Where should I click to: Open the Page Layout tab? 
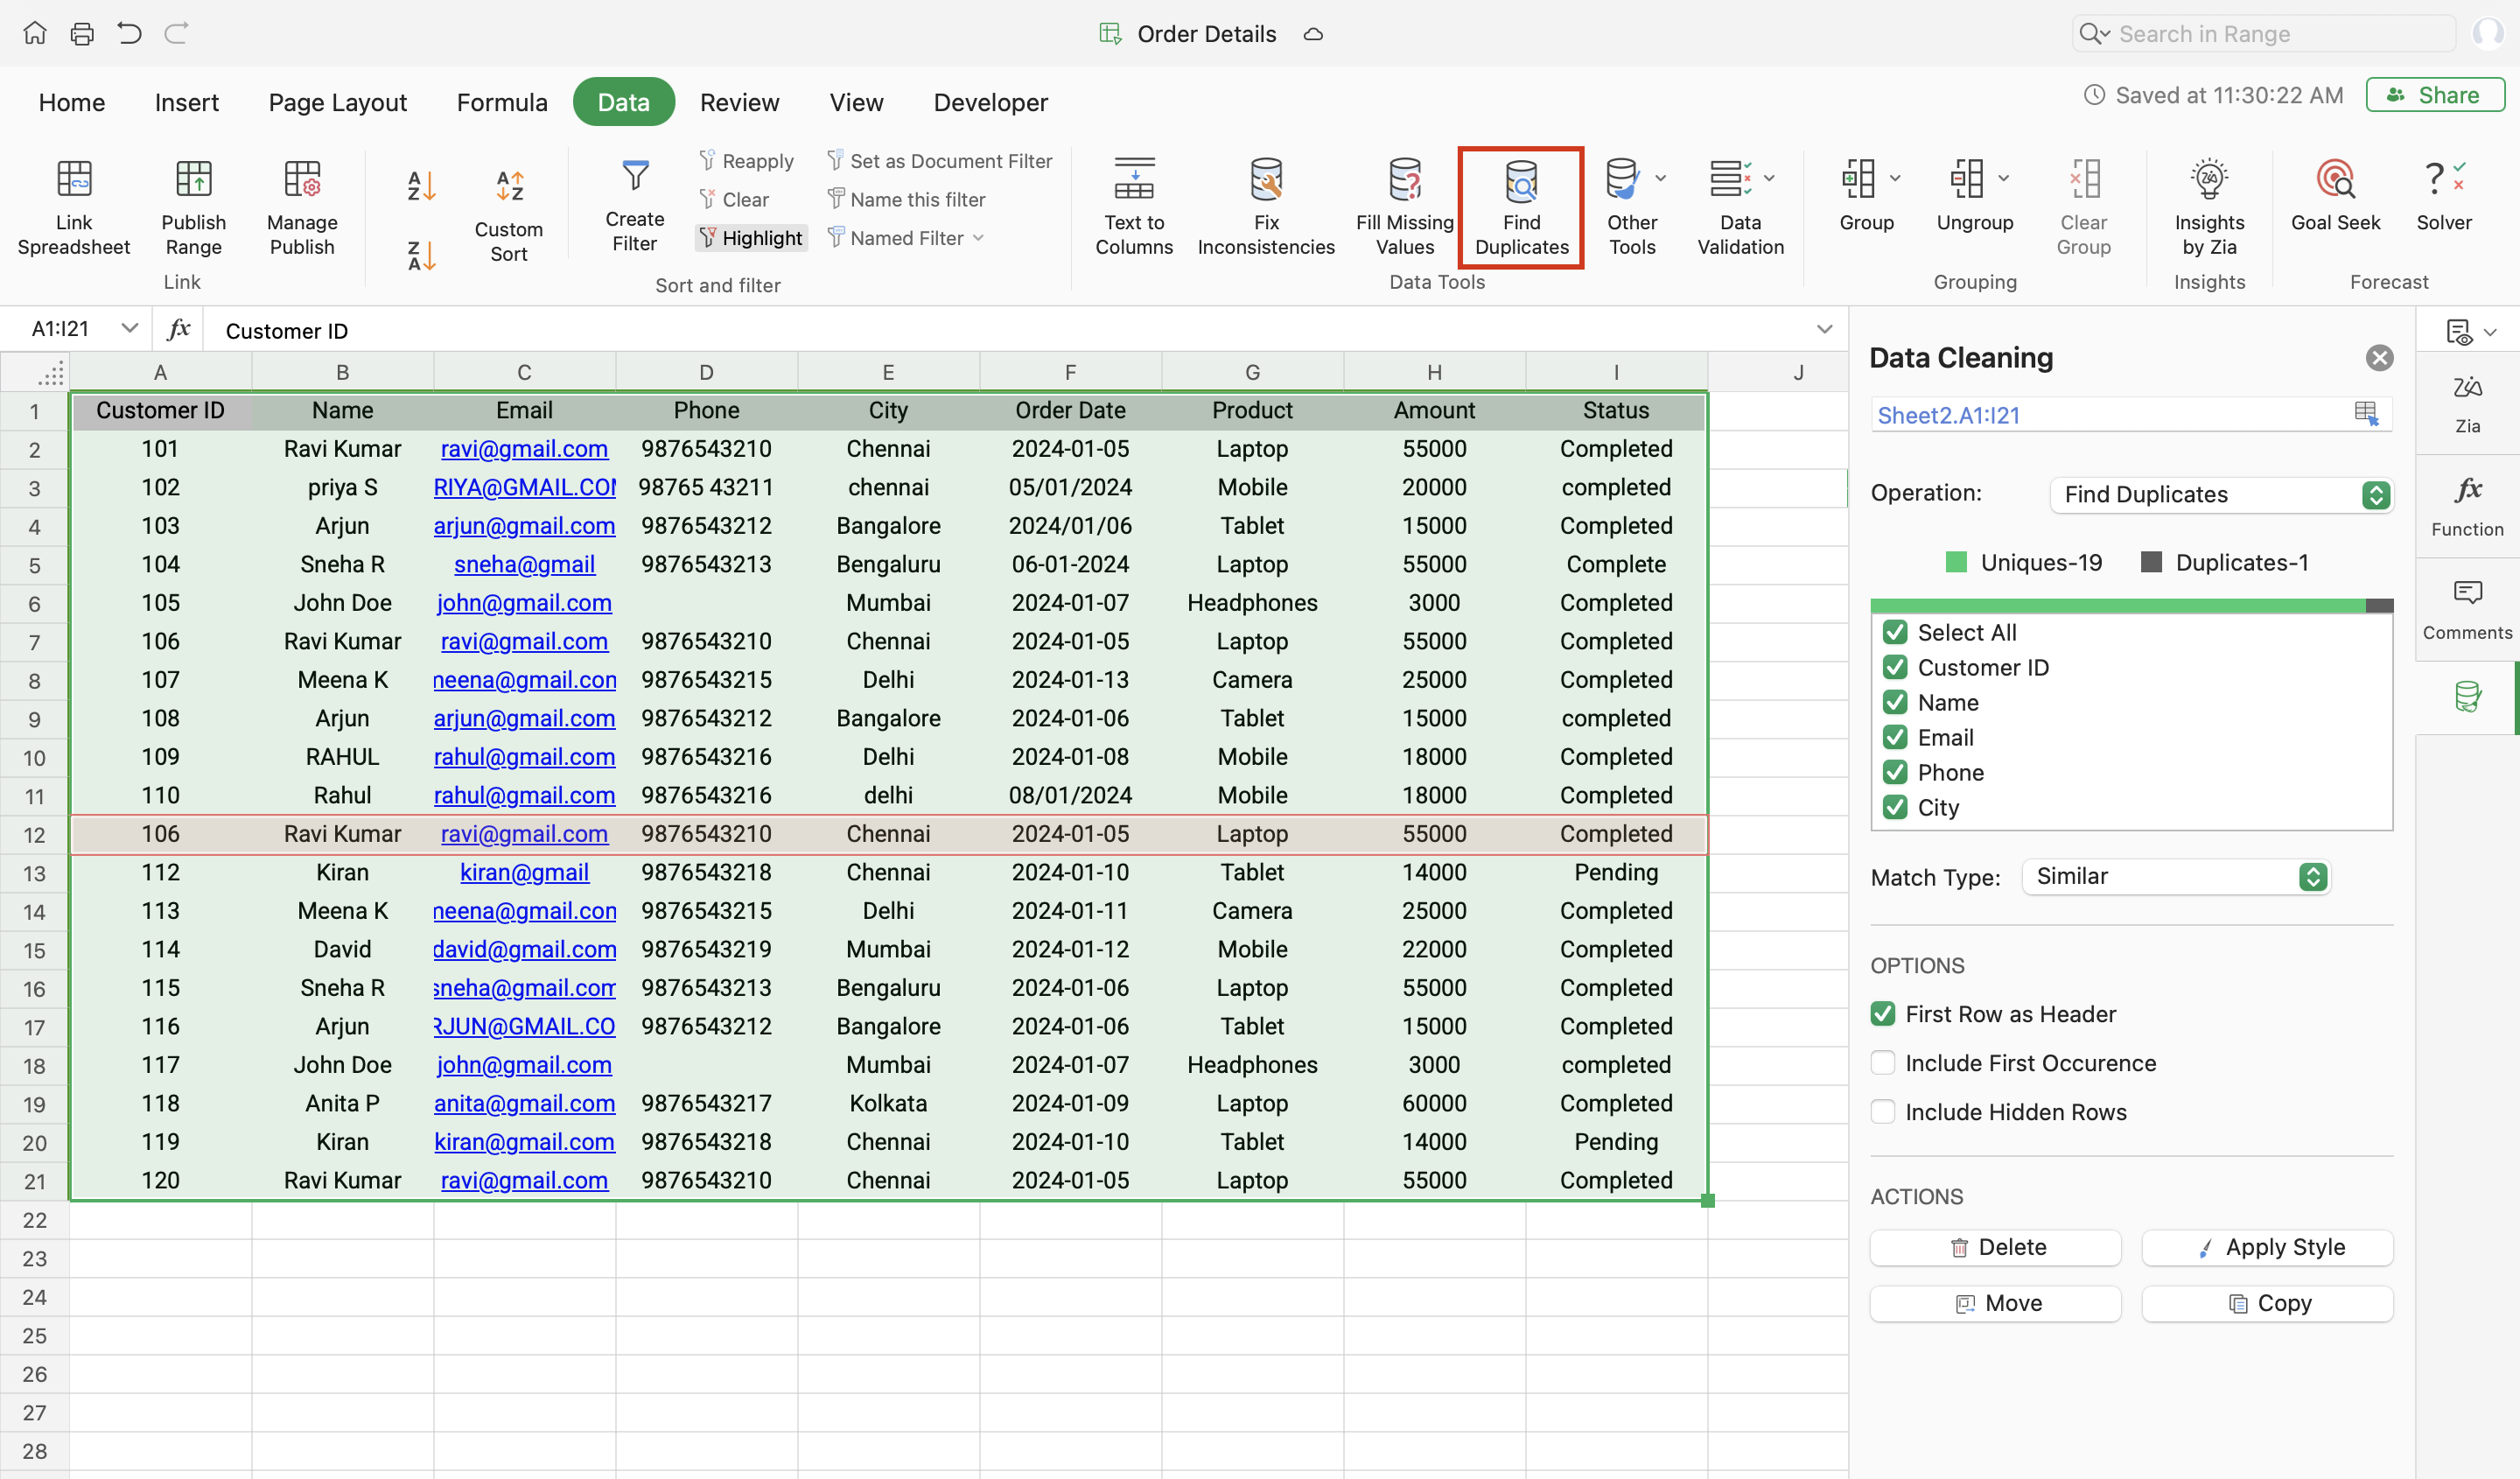(x=337, y=102)
